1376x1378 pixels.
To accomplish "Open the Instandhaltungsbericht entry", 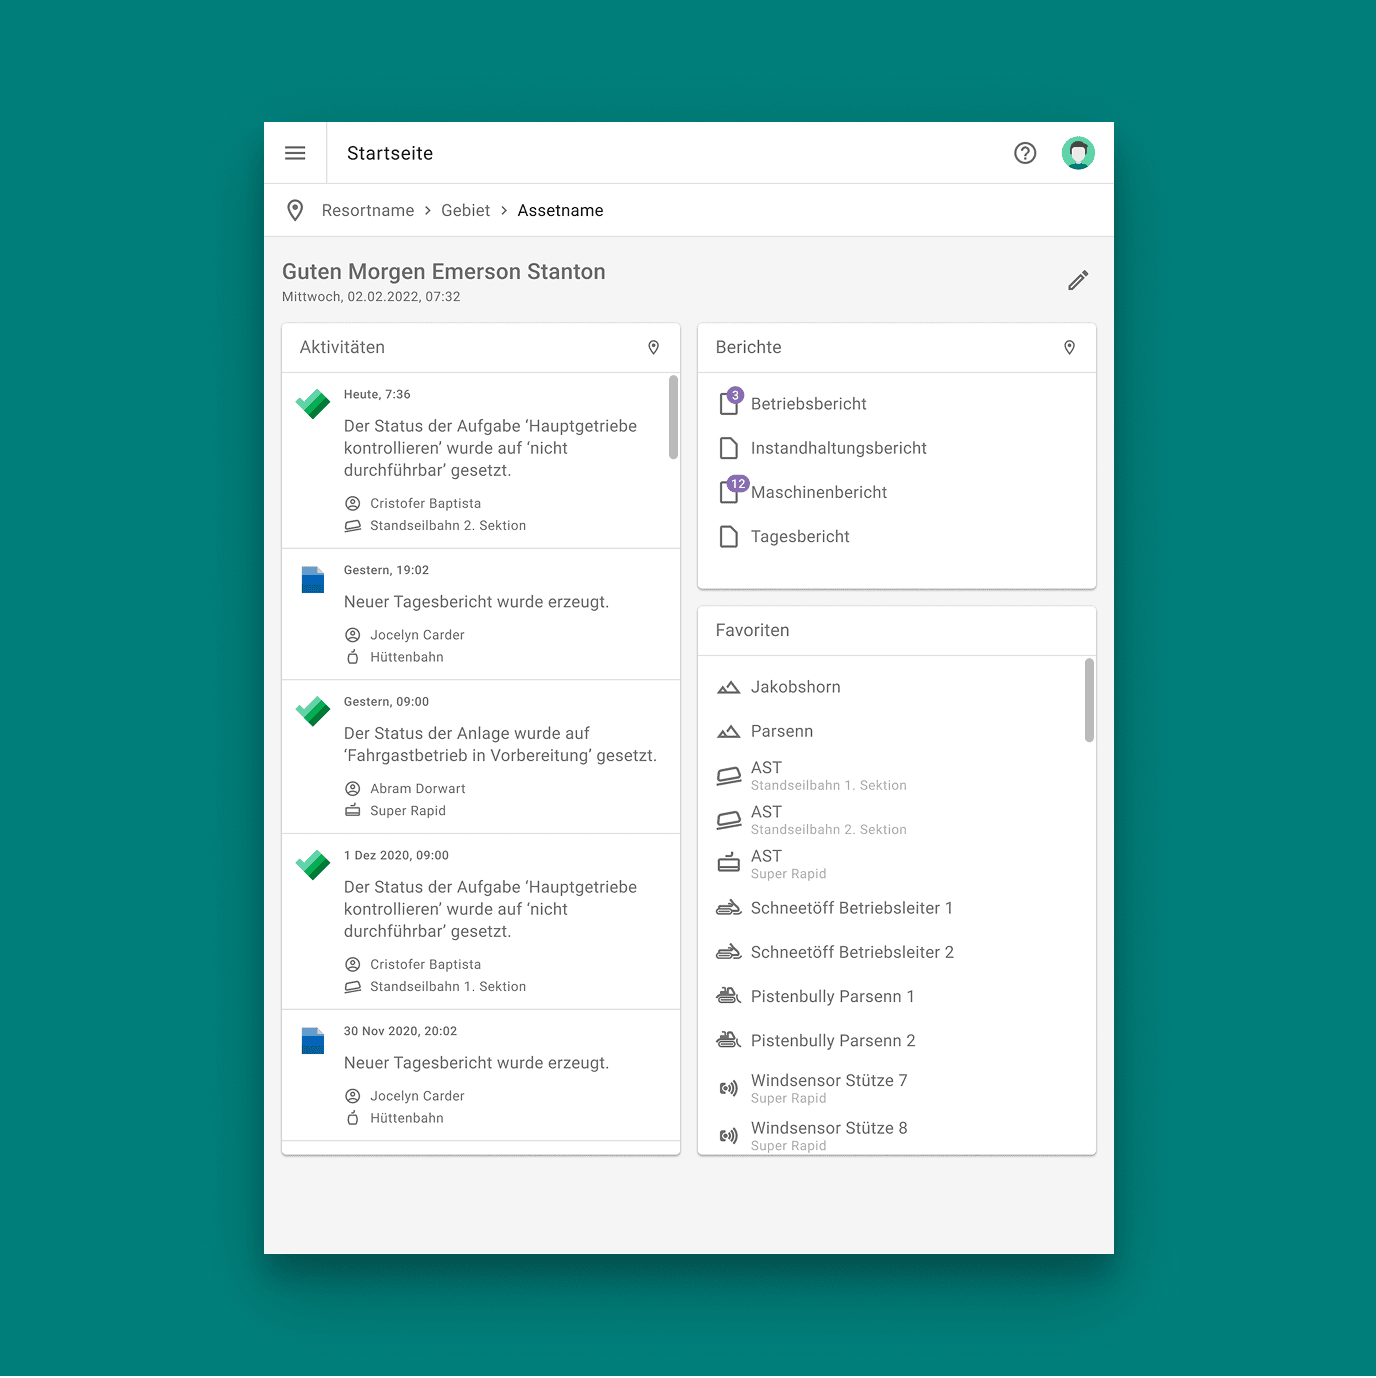I will 838,448.
